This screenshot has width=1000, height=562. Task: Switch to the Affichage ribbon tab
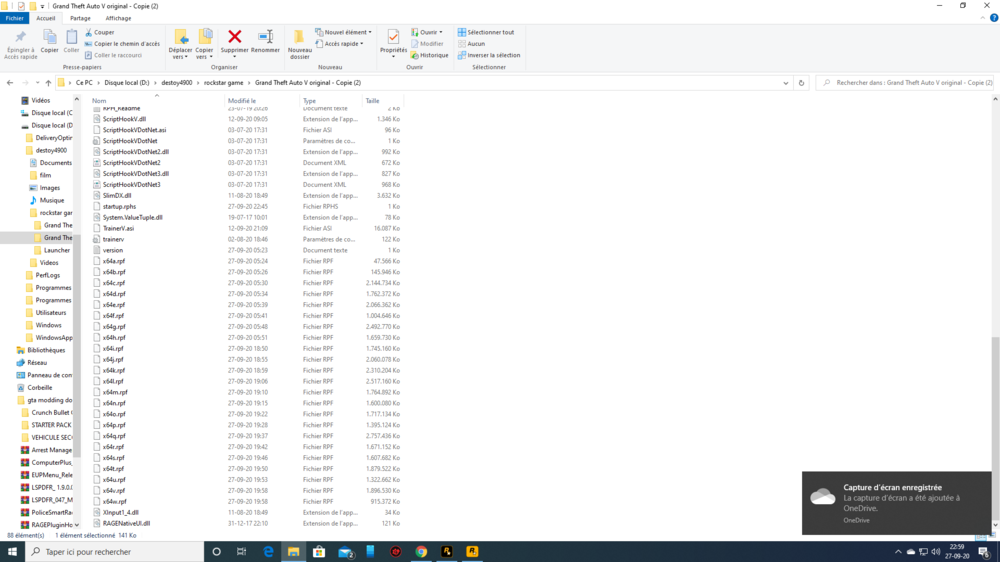click(x=118, y=18)
